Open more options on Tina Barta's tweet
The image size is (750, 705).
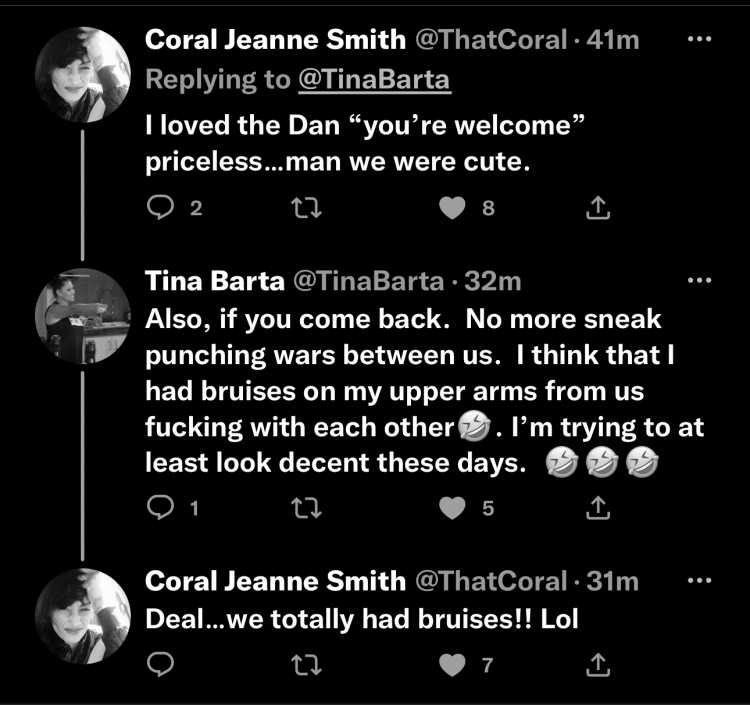pyautogui.click(x=699, y=280)
